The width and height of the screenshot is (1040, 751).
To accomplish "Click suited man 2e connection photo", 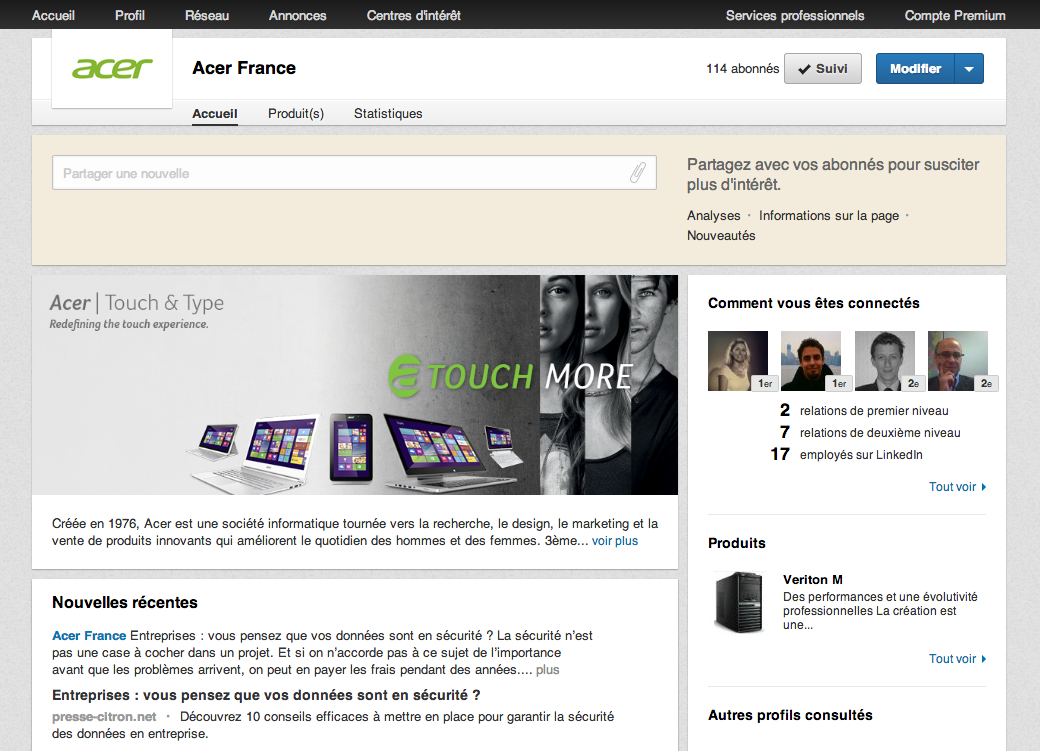I will coord(885,361).
